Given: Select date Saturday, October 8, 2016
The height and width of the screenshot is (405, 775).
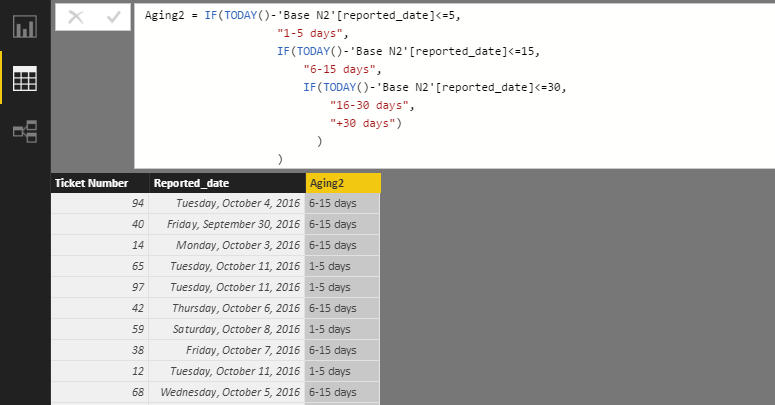Looking at the screenshot, I should (x=227, y=329).
